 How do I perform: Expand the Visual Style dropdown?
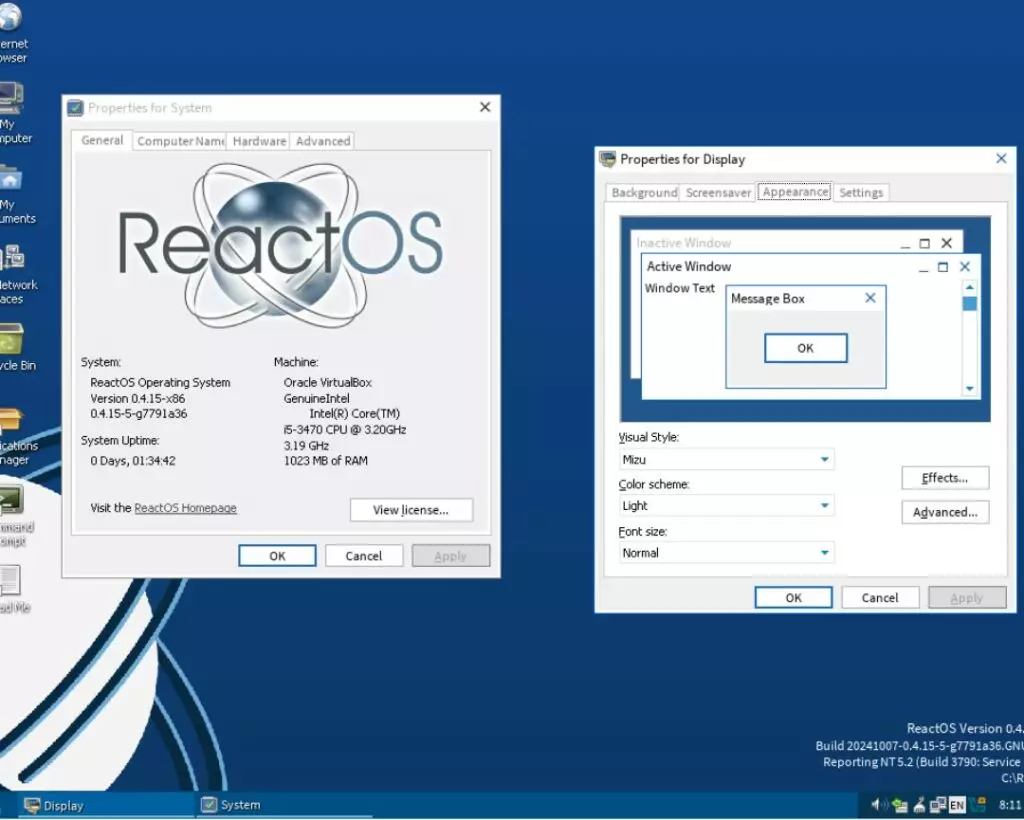point(726,460)
